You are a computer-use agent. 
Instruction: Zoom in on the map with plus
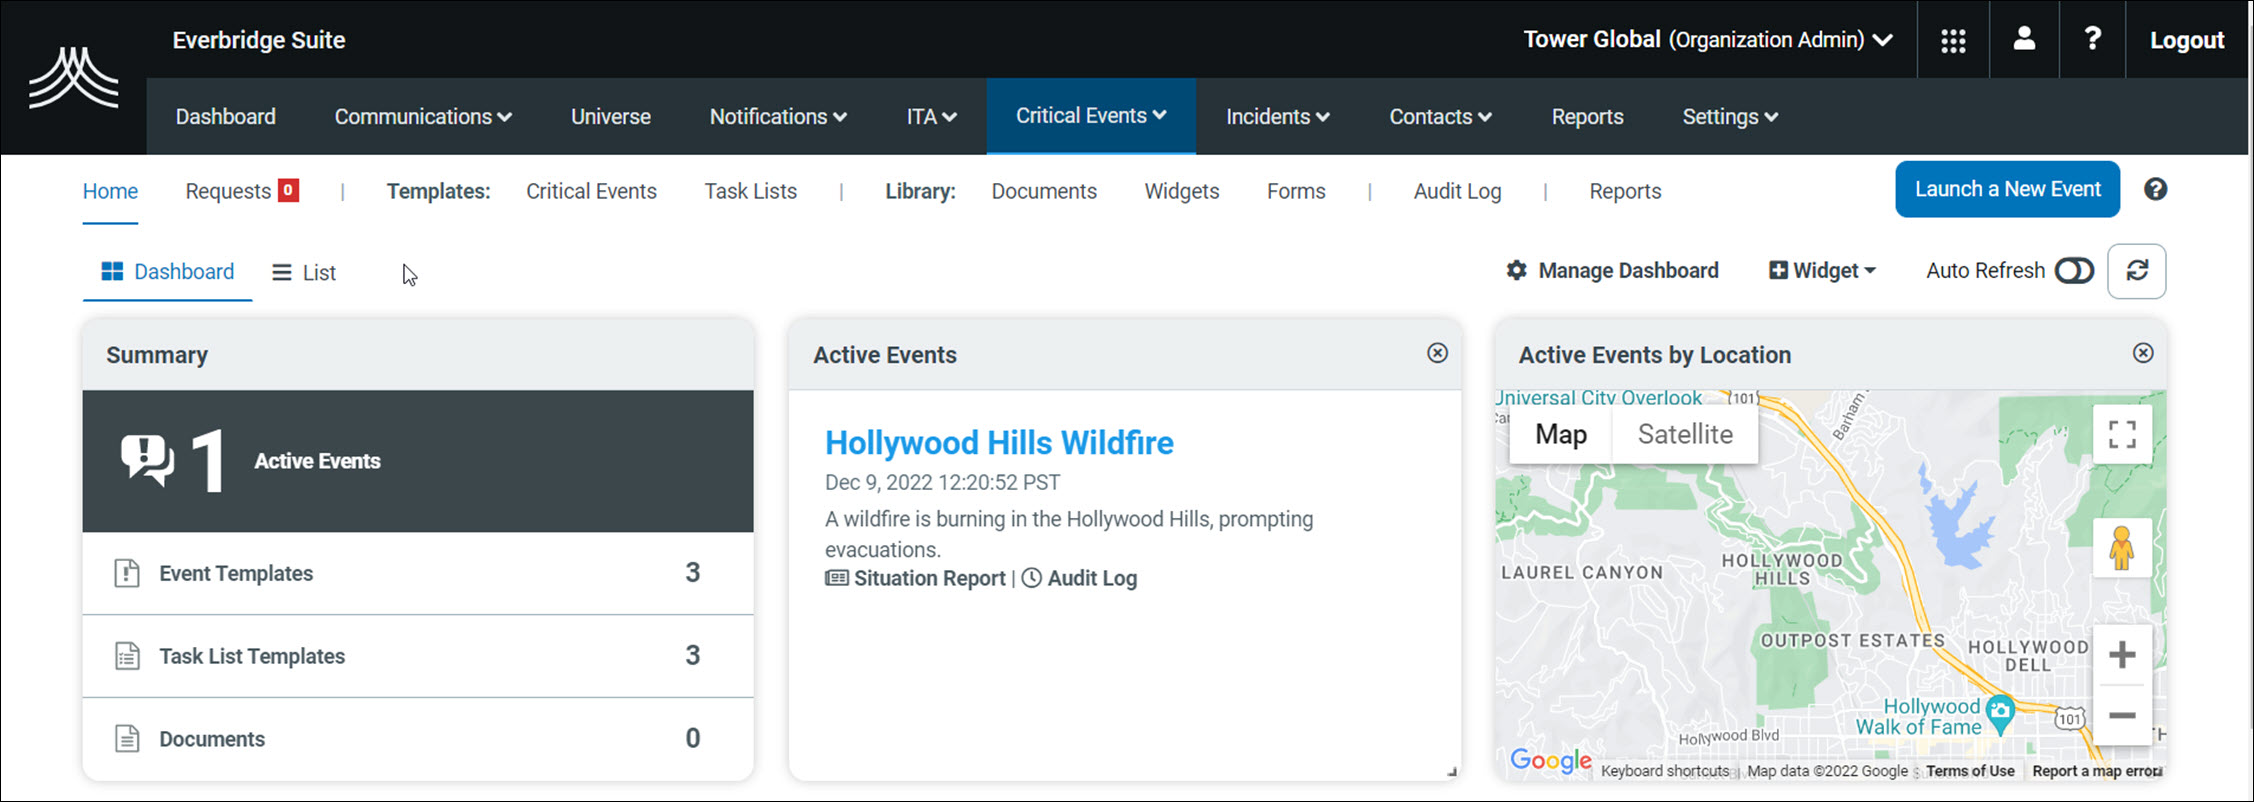click(x=2121, y=656)
